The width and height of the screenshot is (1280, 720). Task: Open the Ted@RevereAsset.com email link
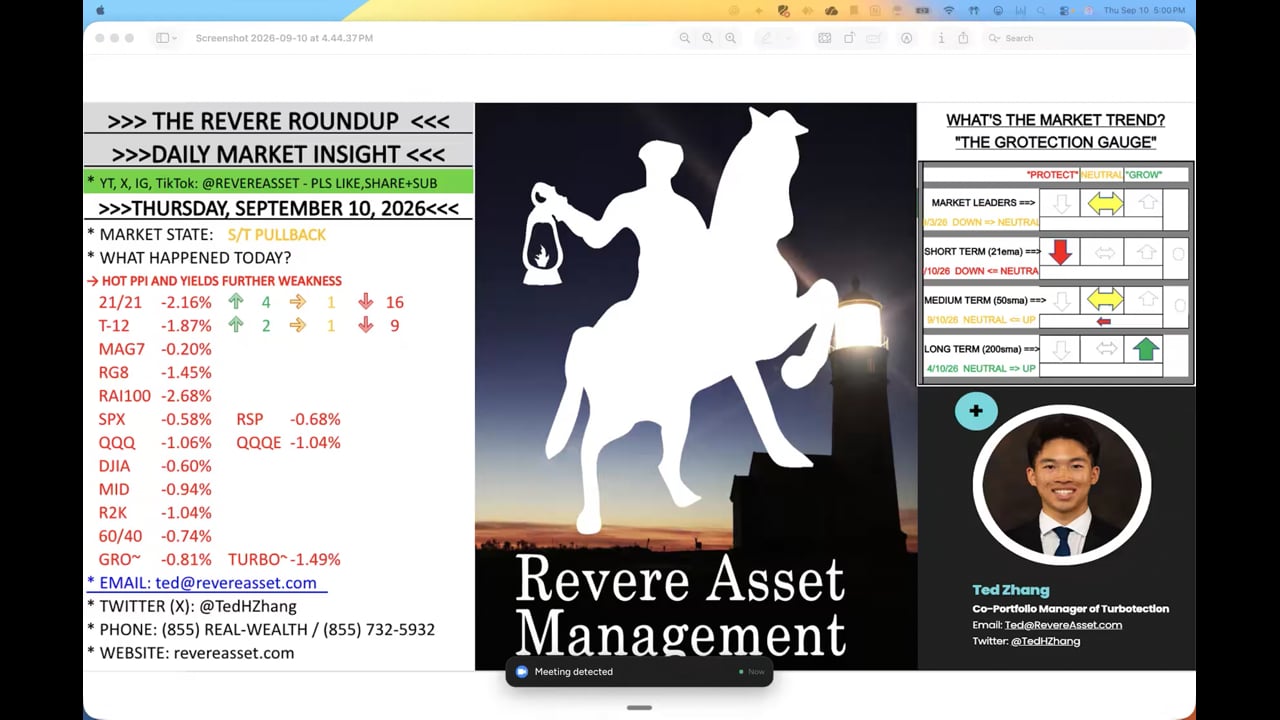(1063, 625)
